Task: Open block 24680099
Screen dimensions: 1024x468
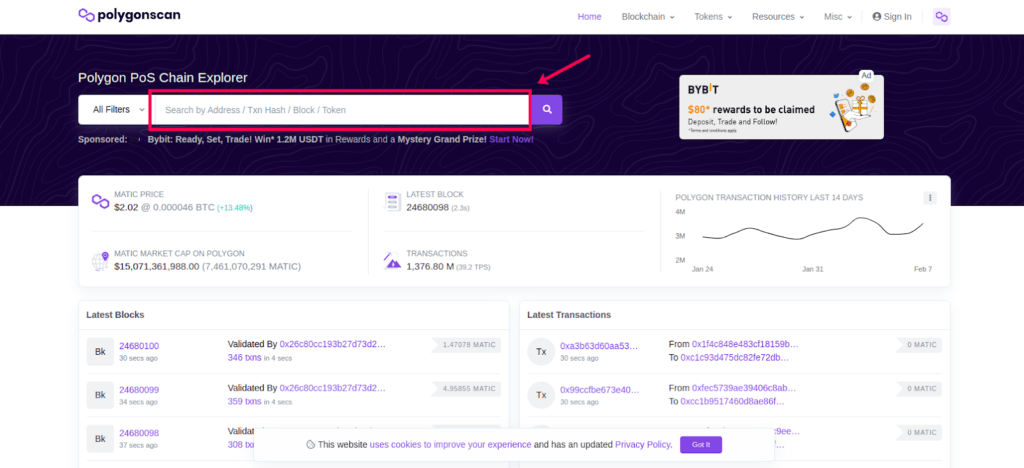Action: [138, 390]
